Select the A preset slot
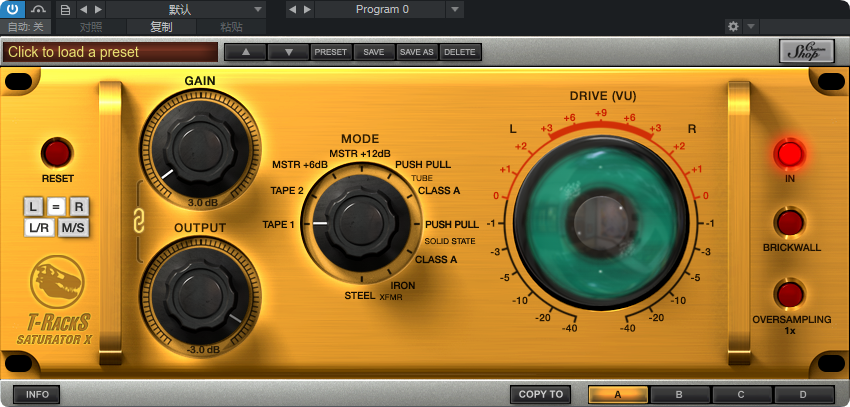This screenshot has width=850, height=407. point(619,395)
